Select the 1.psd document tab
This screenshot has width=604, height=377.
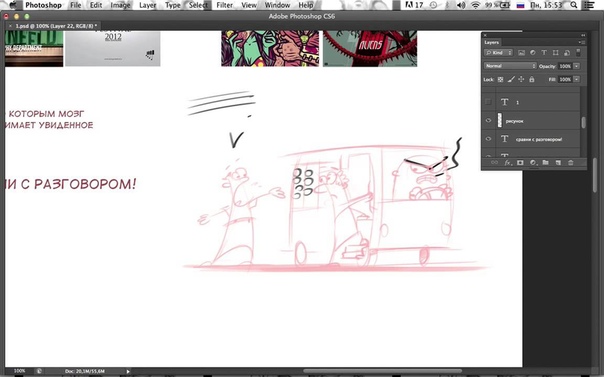53,26
